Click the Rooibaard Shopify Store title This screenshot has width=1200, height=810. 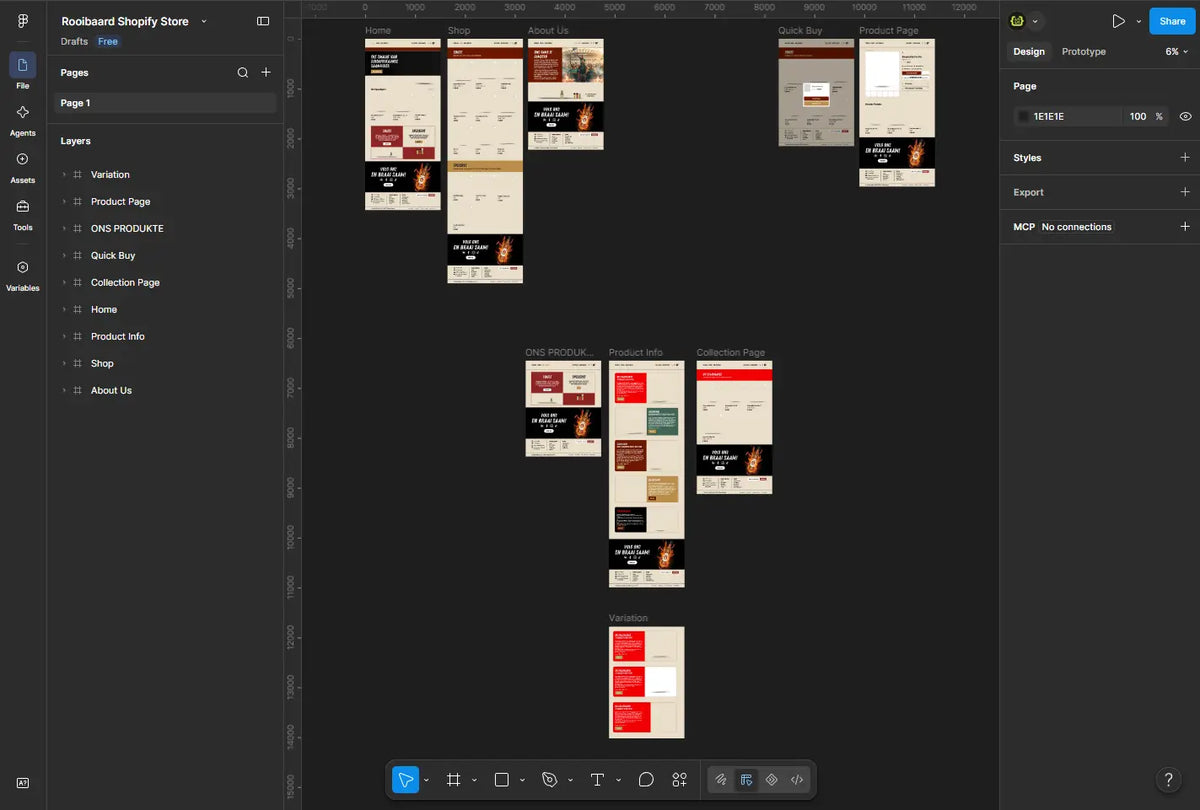tap(125, 21)
